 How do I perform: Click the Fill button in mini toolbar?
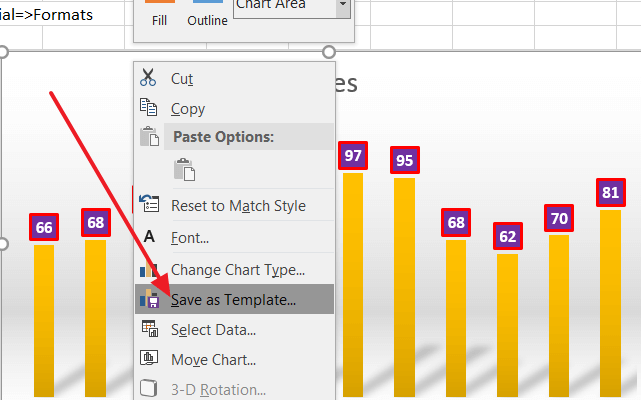click(x=159, y=13)
